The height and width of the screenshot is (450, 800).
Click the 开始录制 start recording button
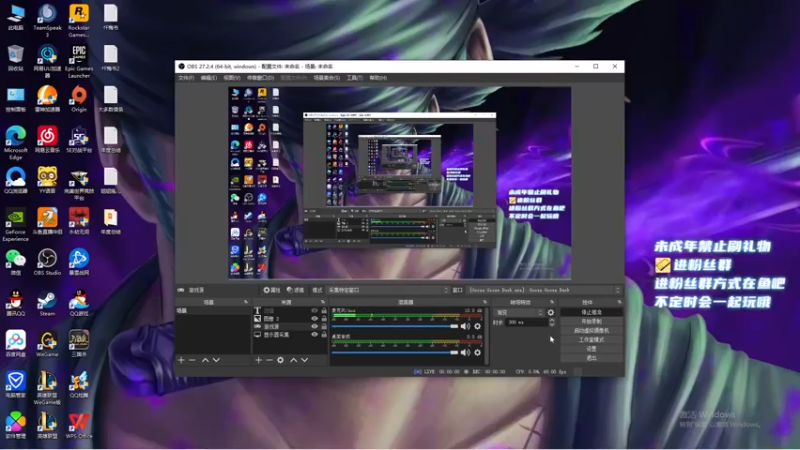point(591,321)
